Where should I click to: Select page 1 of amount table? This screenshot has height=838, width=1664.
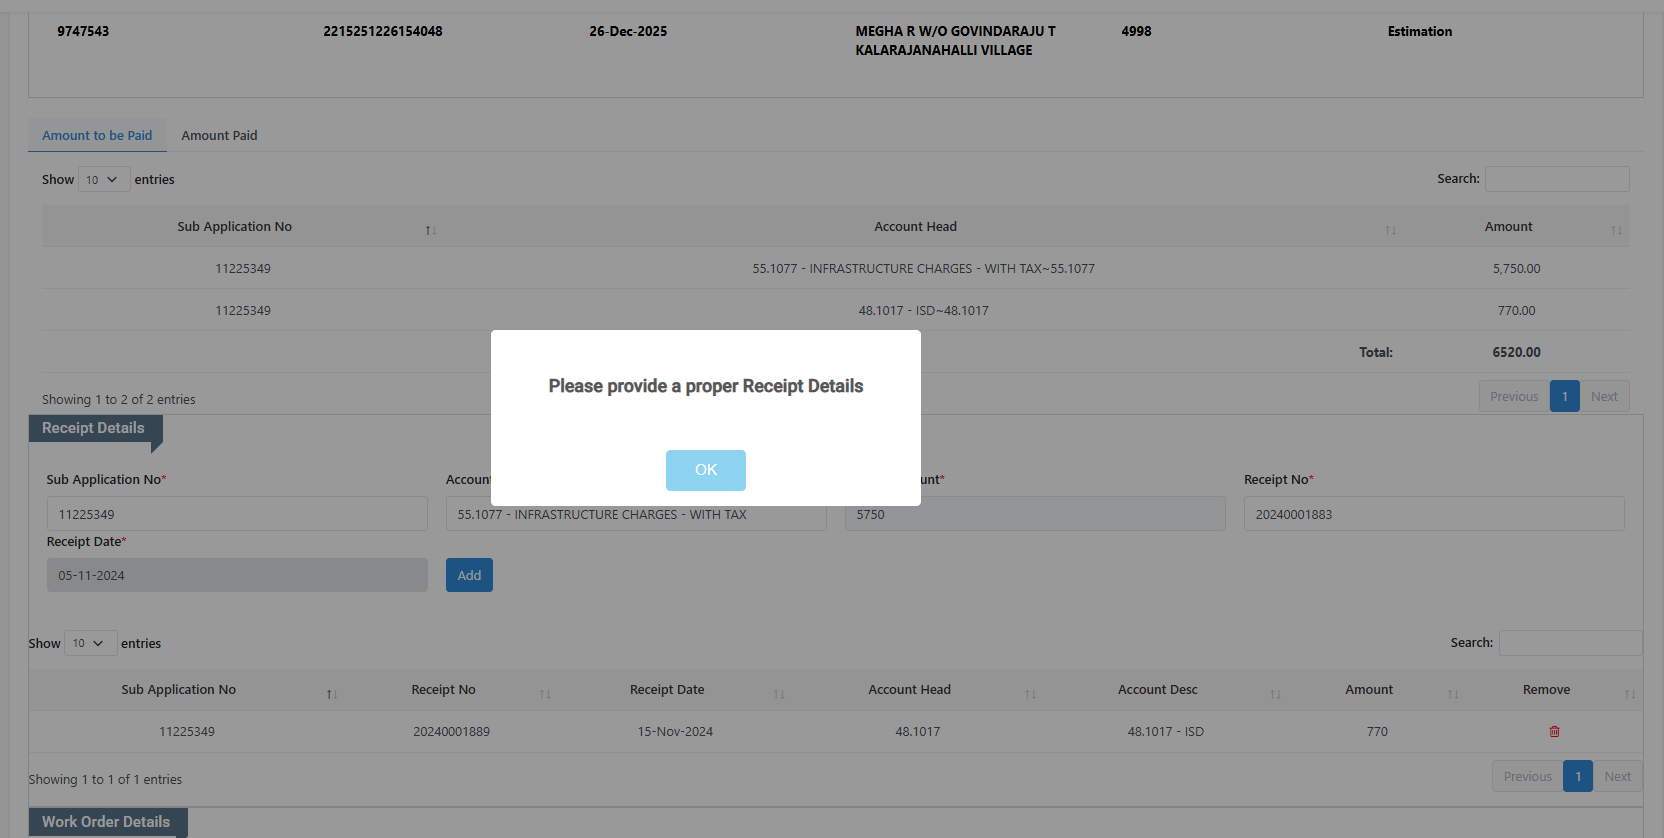point(1565,397)
